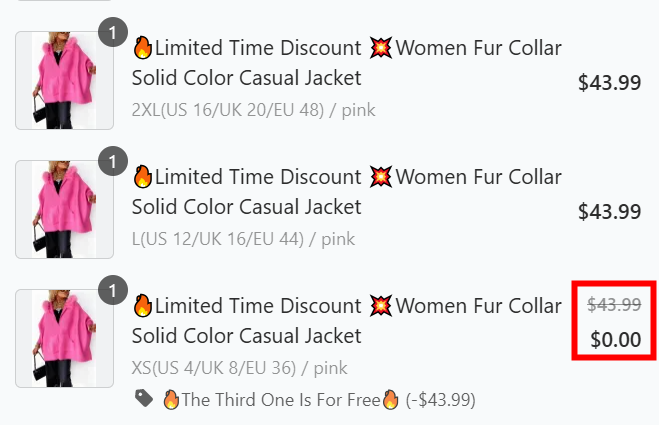Image resolution: width=659 pixels, height=425 pixels.
Task: Click fire emoji before 'The Third One'
Action: [170, 400]
